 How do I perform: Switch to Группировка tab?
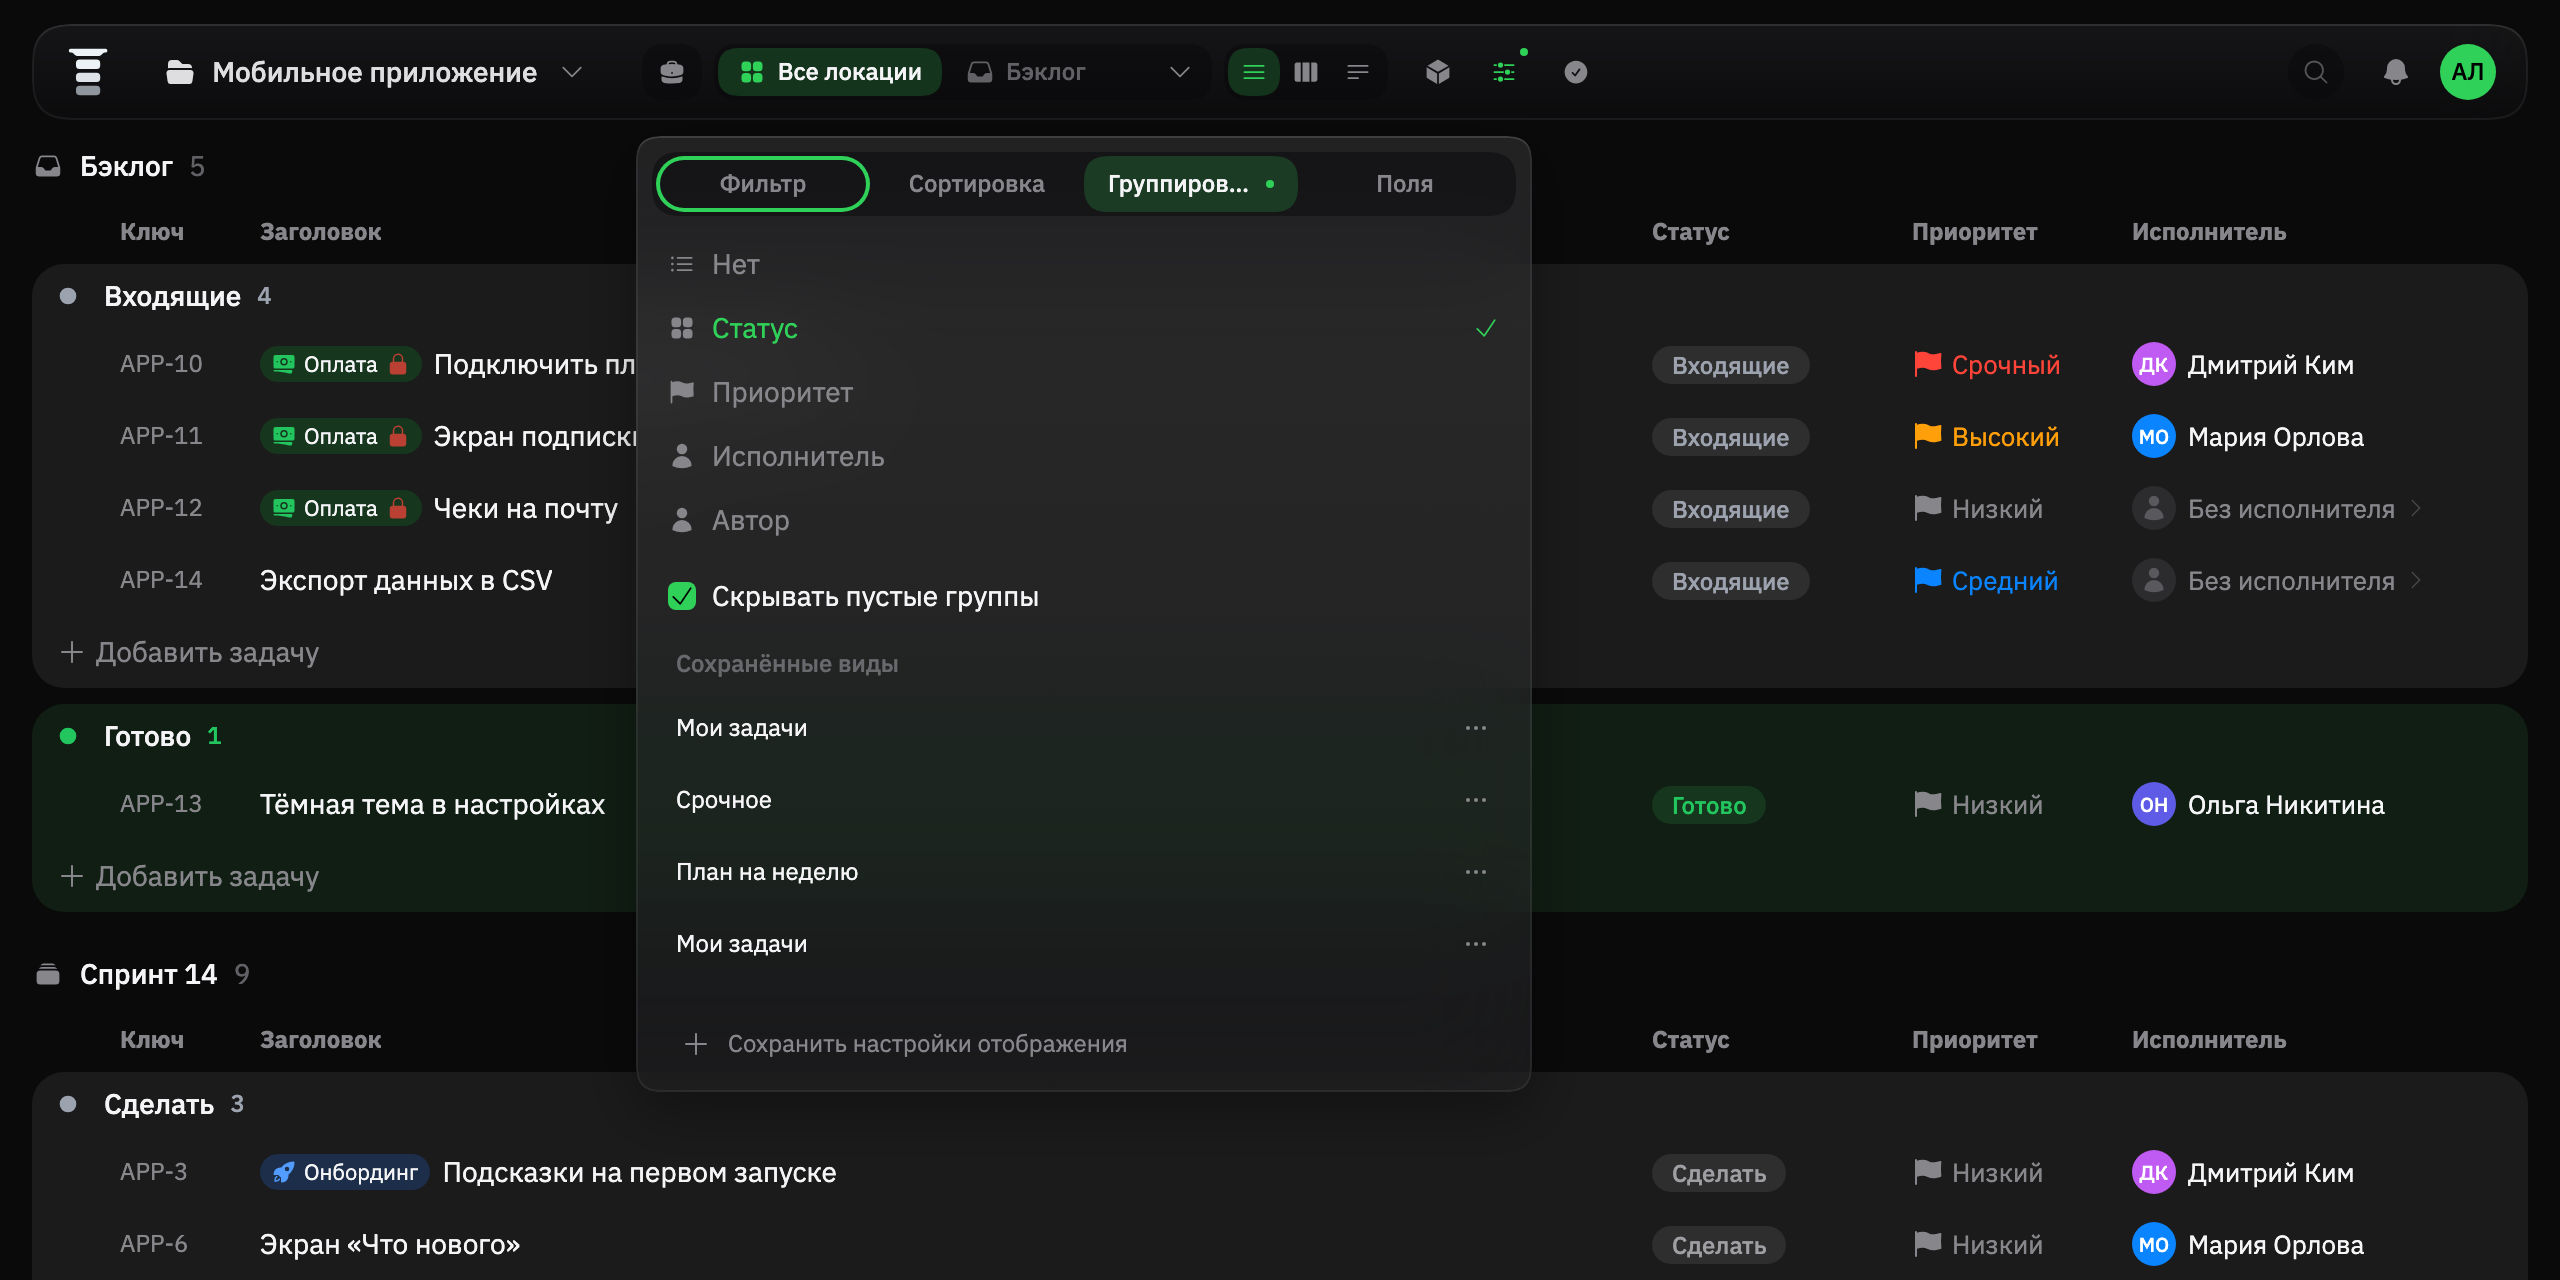[1190, 184]
